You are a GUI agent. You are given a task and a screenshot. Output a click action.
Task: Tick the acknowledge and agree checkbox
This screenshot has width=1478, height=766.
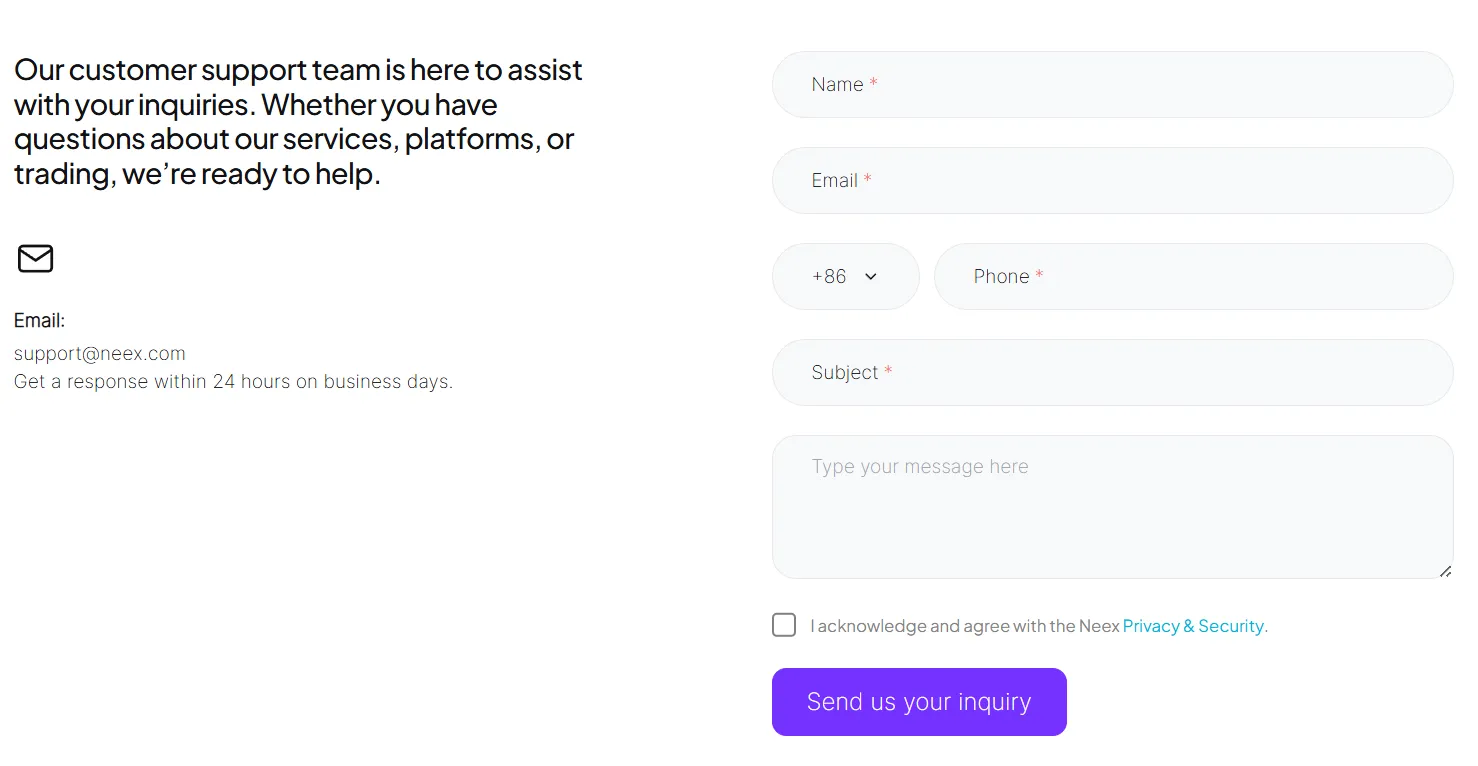tap(784, 625)
